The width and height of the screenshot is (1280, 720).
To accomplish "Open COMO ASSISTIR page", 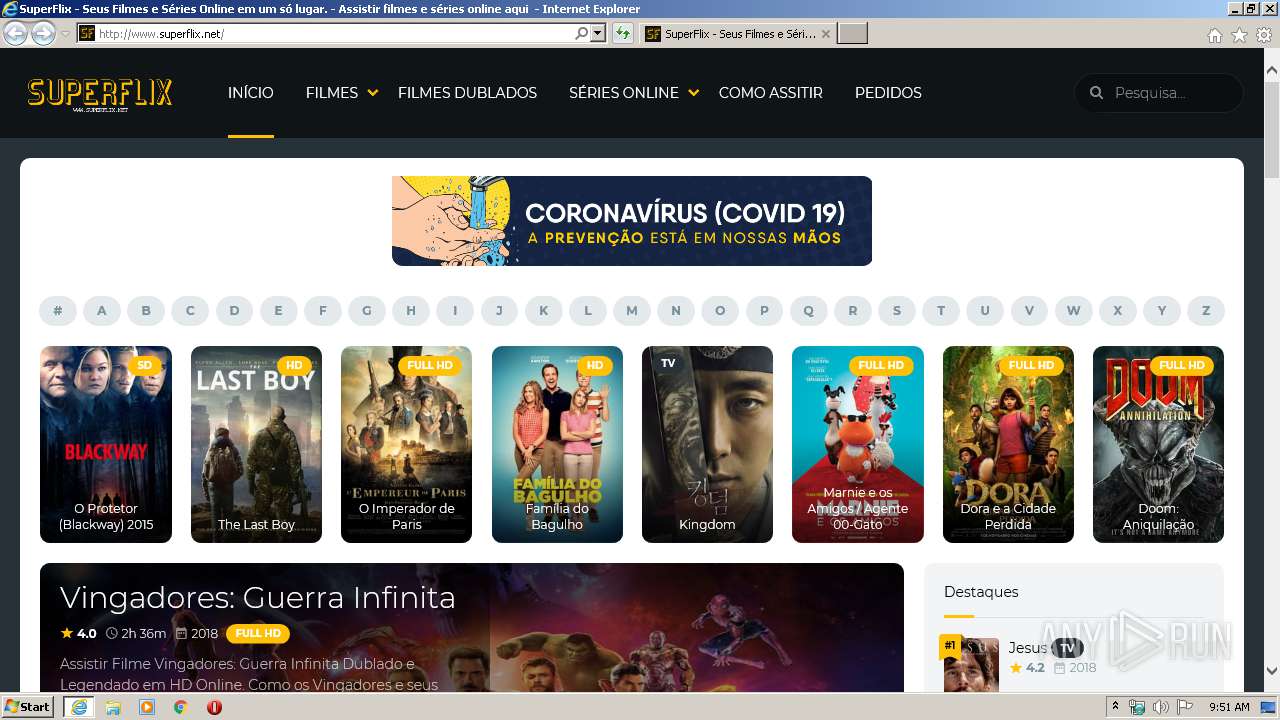I will pos(770,93).
